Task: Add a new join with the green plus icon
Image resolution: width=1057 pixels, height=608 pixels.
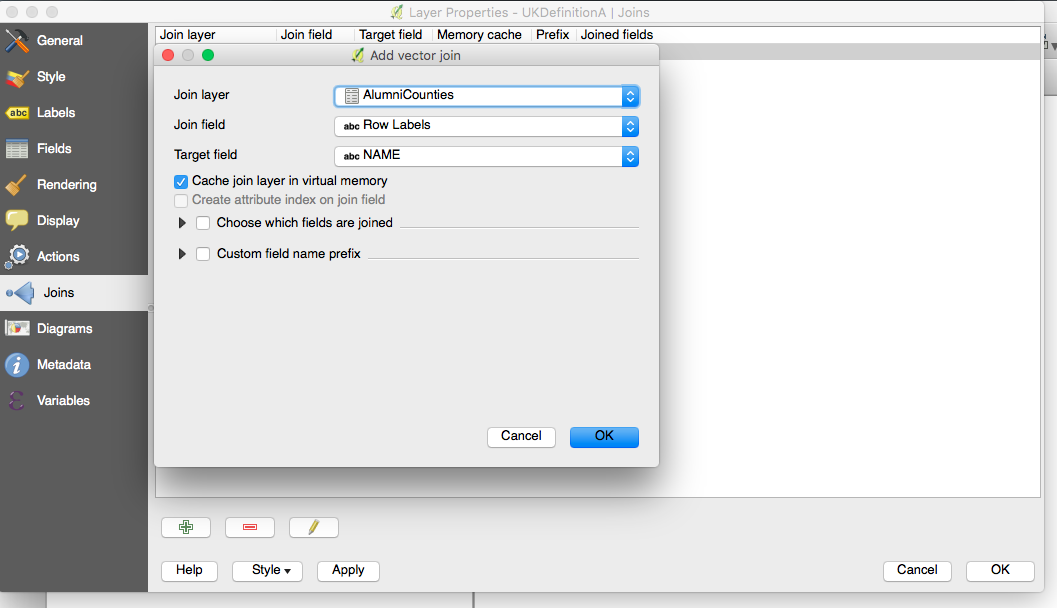Action: tap(186, 527)
